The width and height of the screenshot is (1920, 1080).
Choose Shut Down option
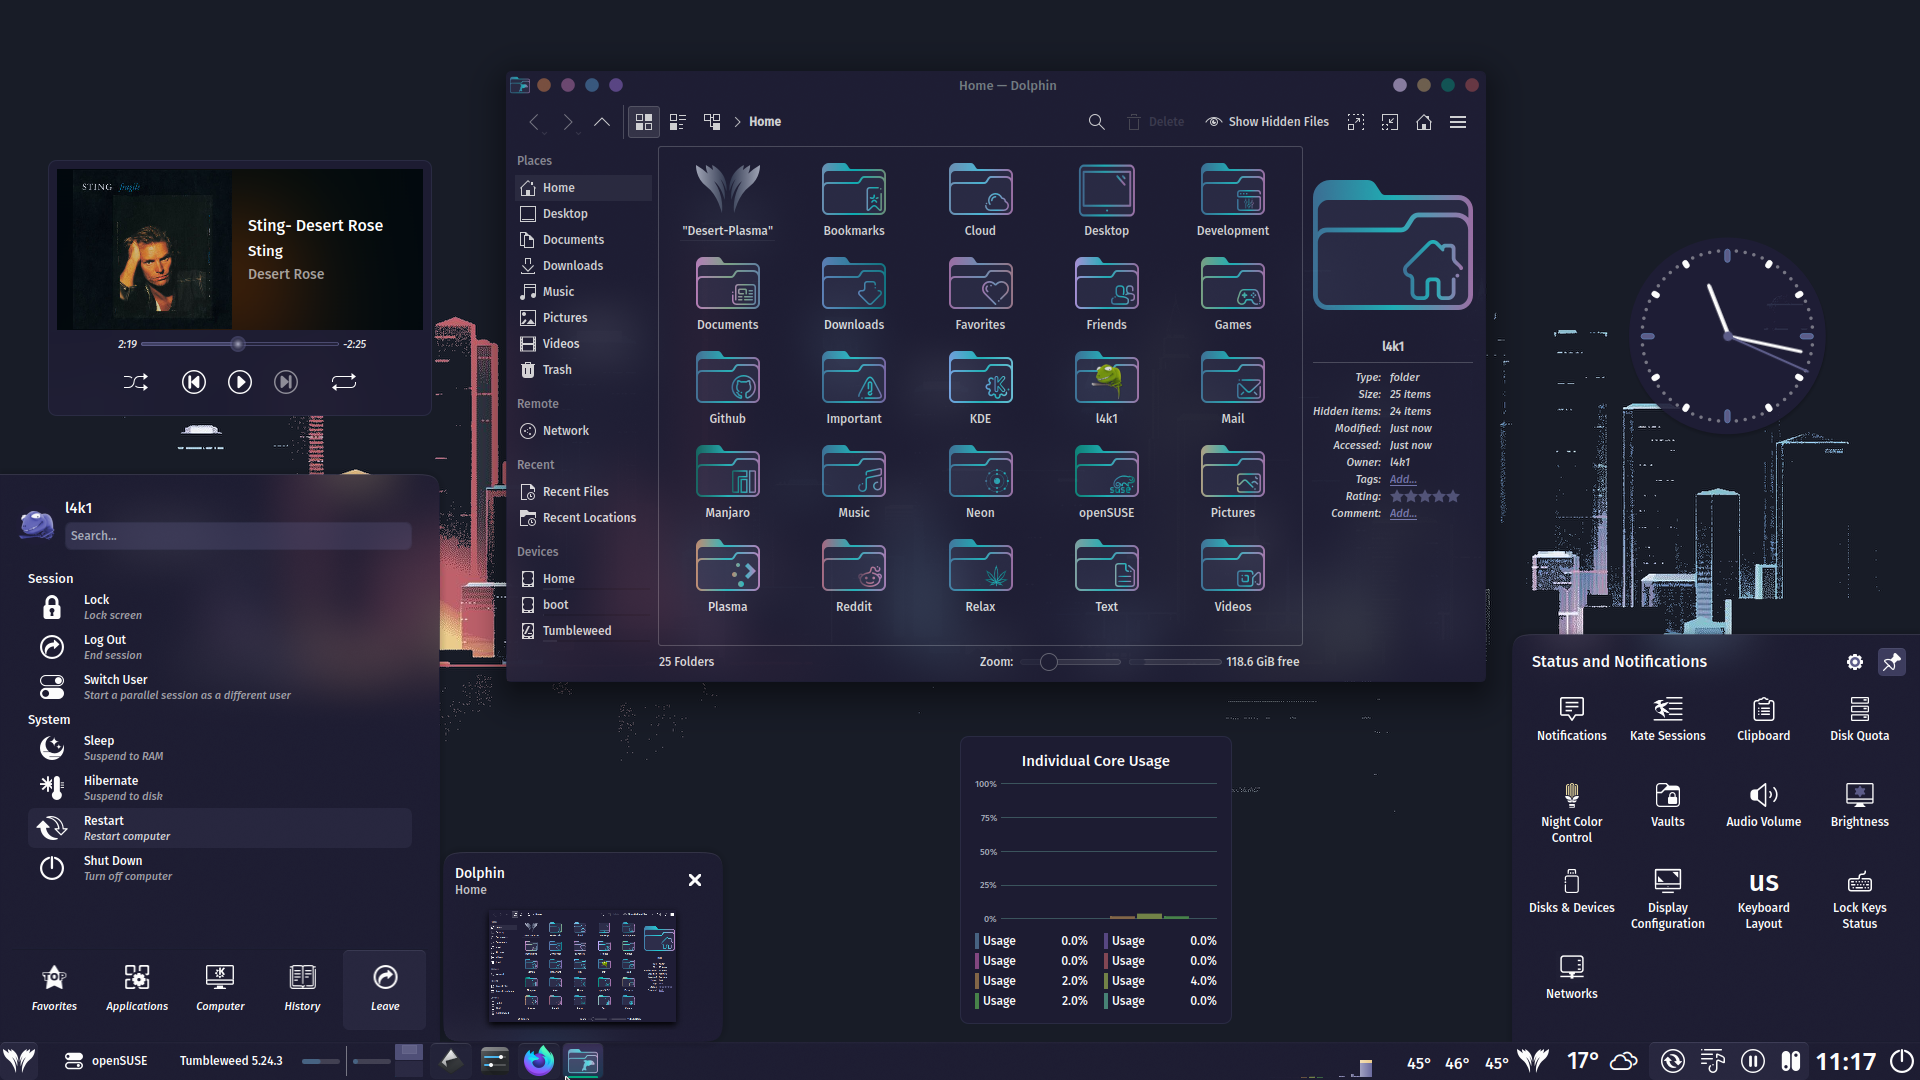[x=220, y=868]
